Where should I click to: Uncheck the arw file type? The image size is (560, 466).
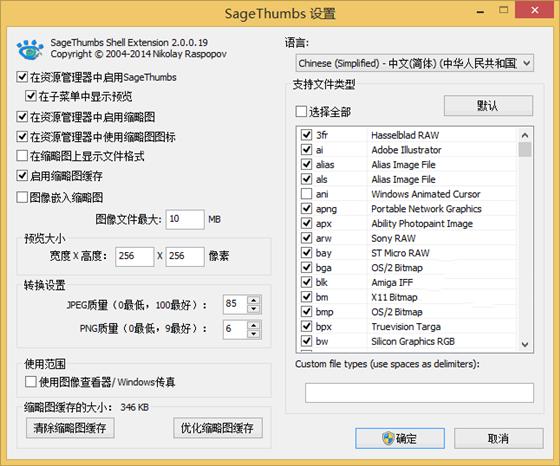[306, 238]
